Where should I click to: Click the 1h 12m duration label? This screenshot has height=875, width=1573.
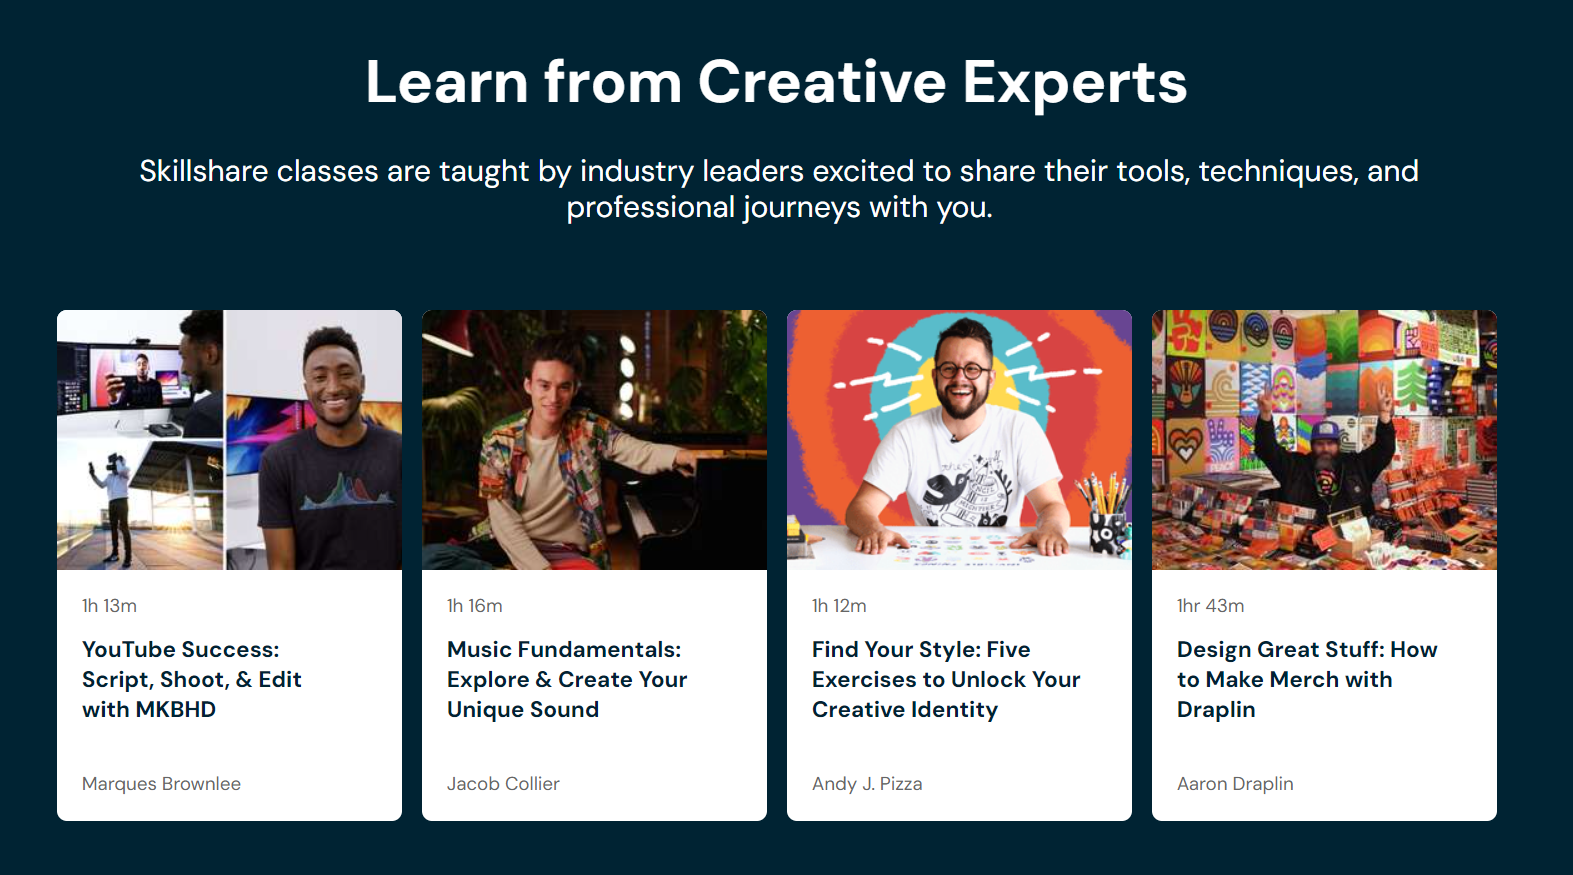839,606
